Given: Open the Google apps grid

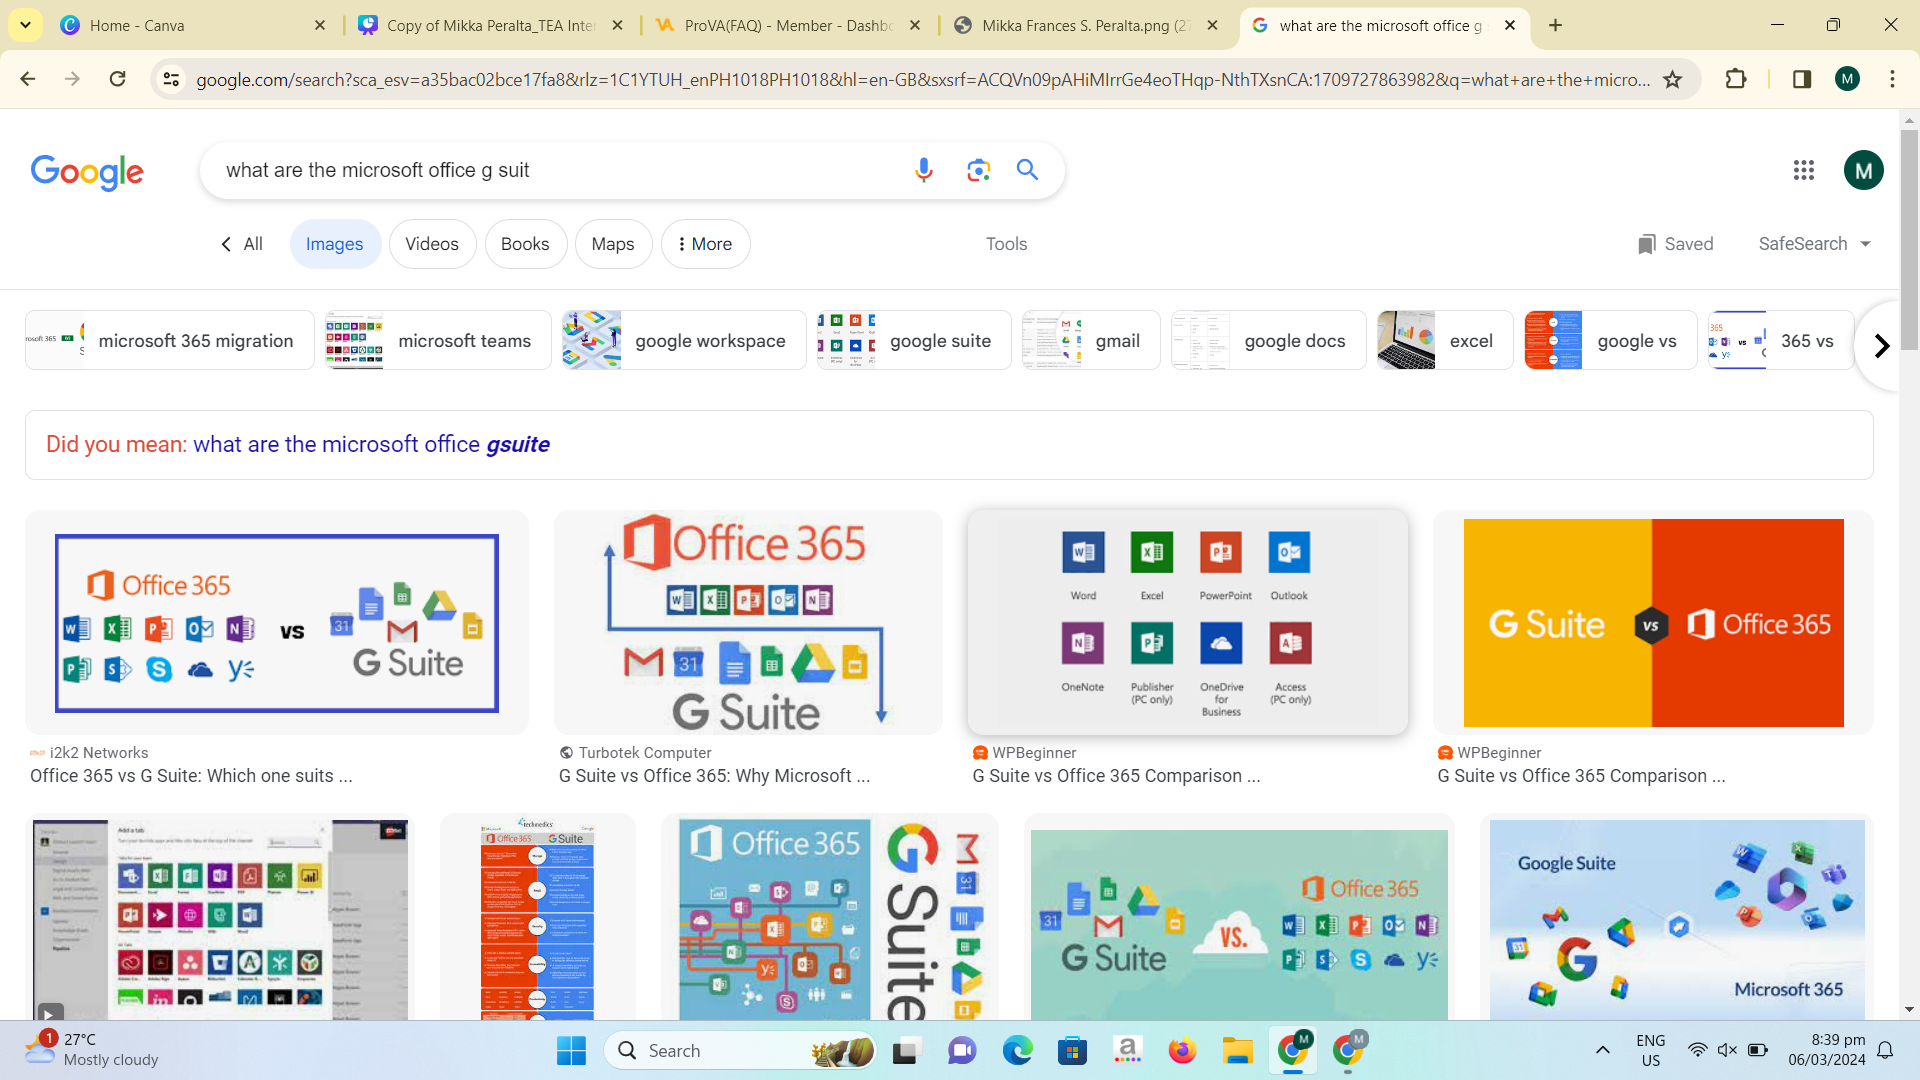Looking at the screenshot, I should (1804, 170).
